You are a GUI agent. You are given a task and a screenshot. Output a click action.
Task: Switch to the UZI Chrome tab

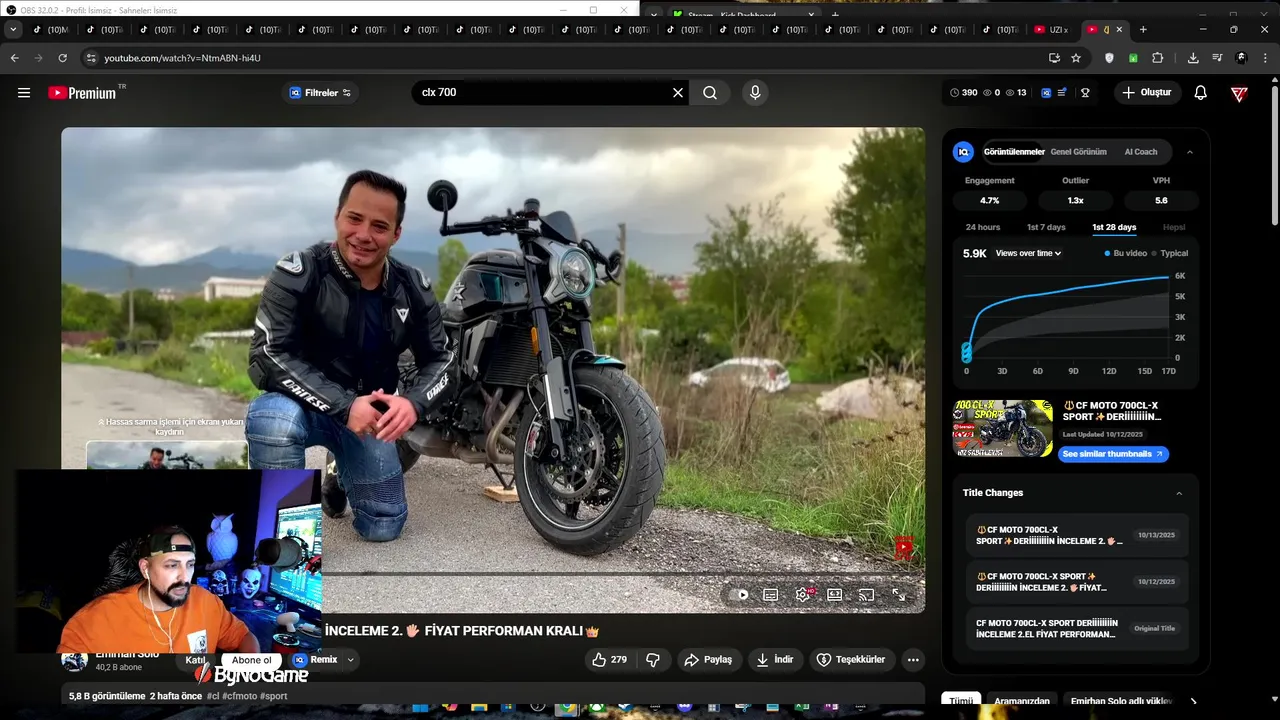point(1052,30)
